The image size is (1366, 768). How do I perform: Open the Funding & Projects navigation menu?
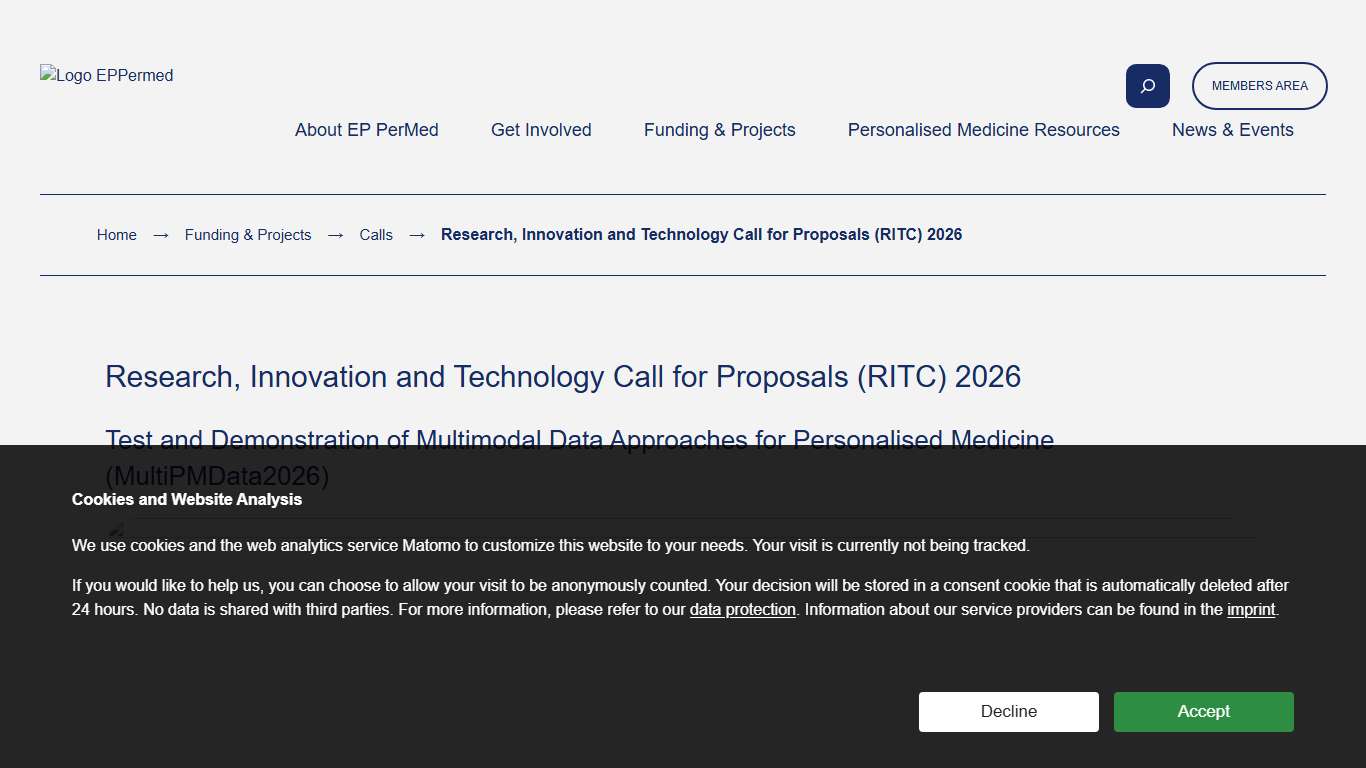719,130
